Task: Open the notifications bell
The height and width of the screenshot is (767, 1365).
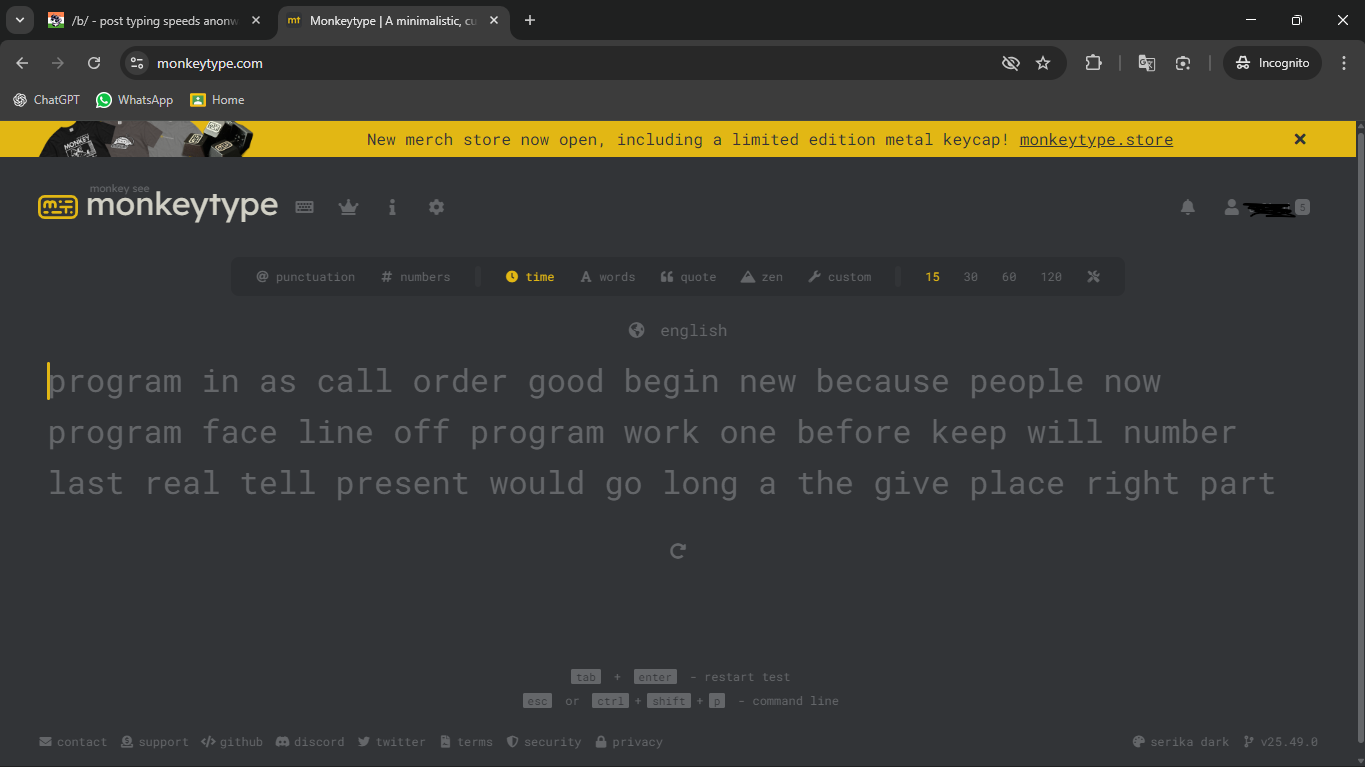Action: [x=1188, y=207]
